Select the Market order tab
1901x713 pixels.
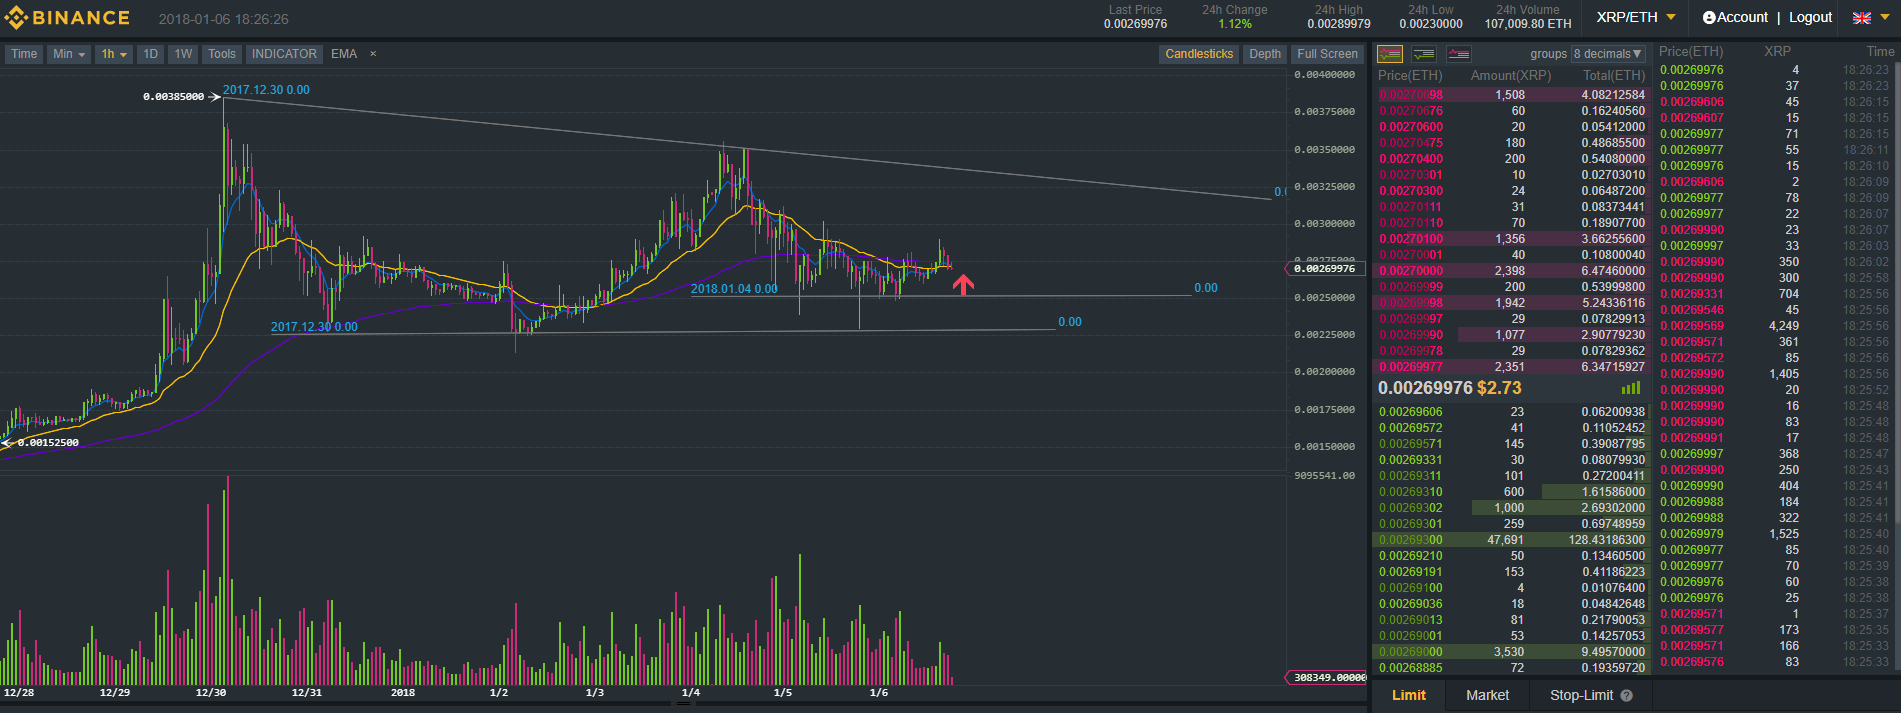click(1487, 696)
